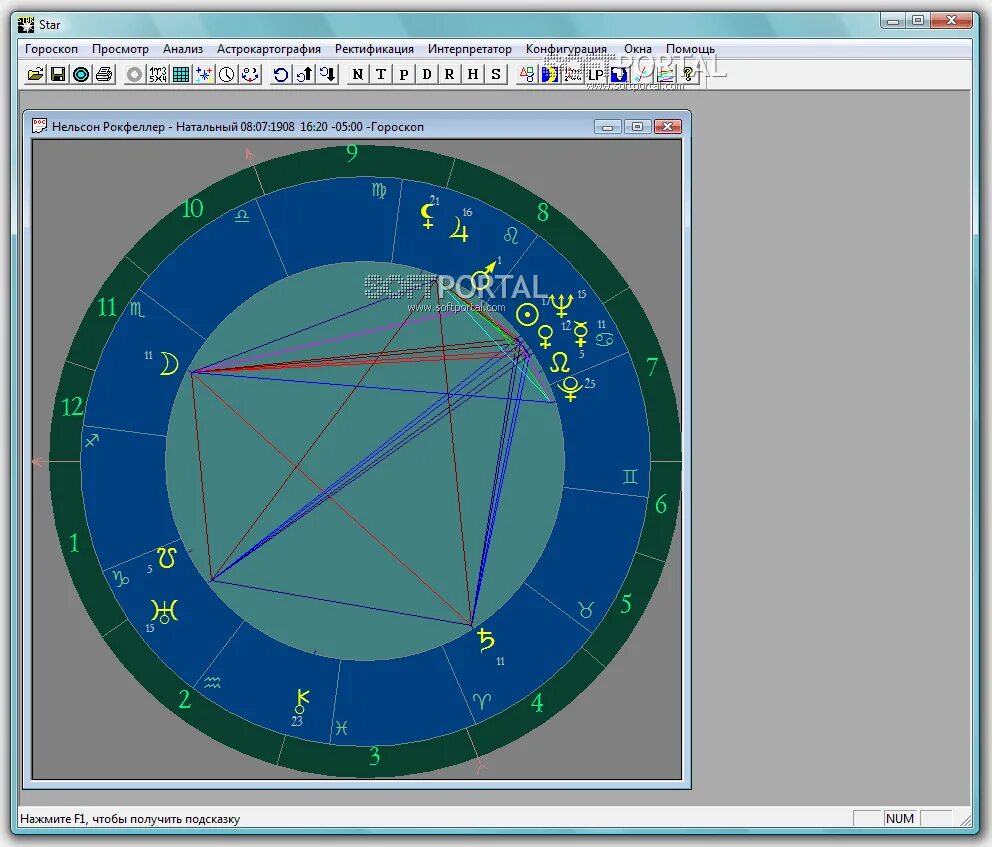
Task: Click the Aries sign symbol
Action: 482,701
